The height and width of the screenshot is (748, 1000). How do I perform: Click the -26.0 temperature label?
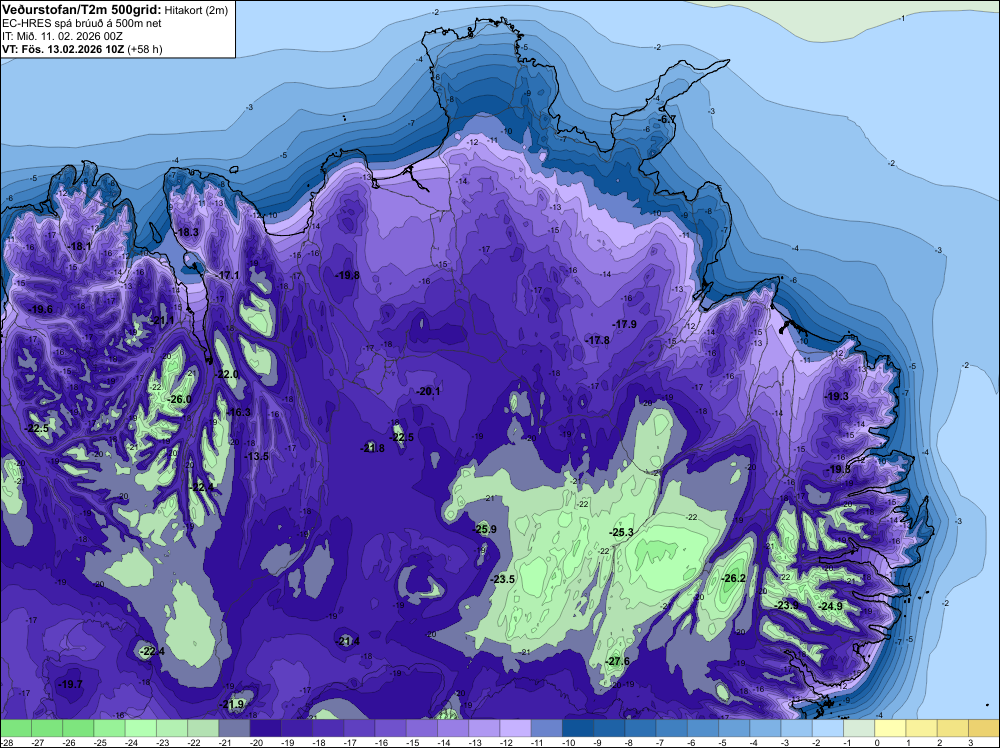click(x=179, y=399)
